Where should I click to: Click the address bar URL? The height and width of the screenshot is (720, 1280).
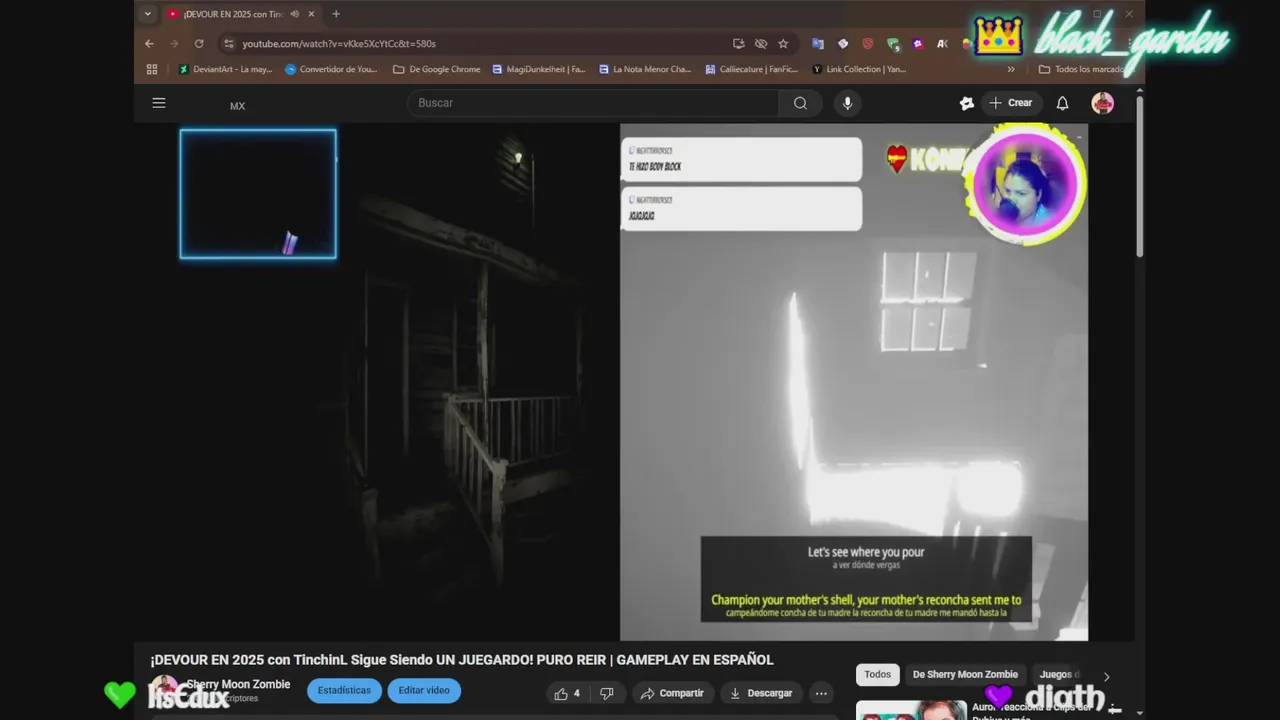(x=339, y=44)
